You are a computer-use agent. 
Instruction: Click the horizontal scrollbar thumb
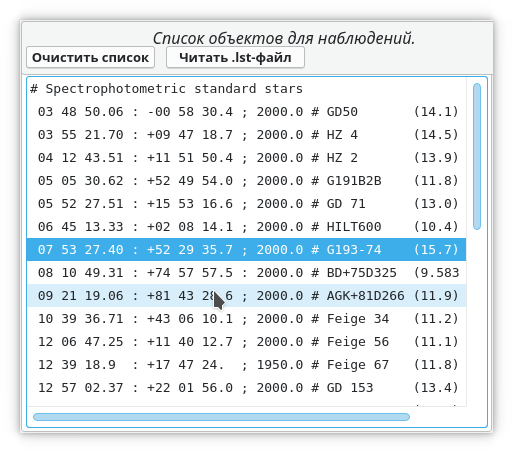(x=221, y=417)
